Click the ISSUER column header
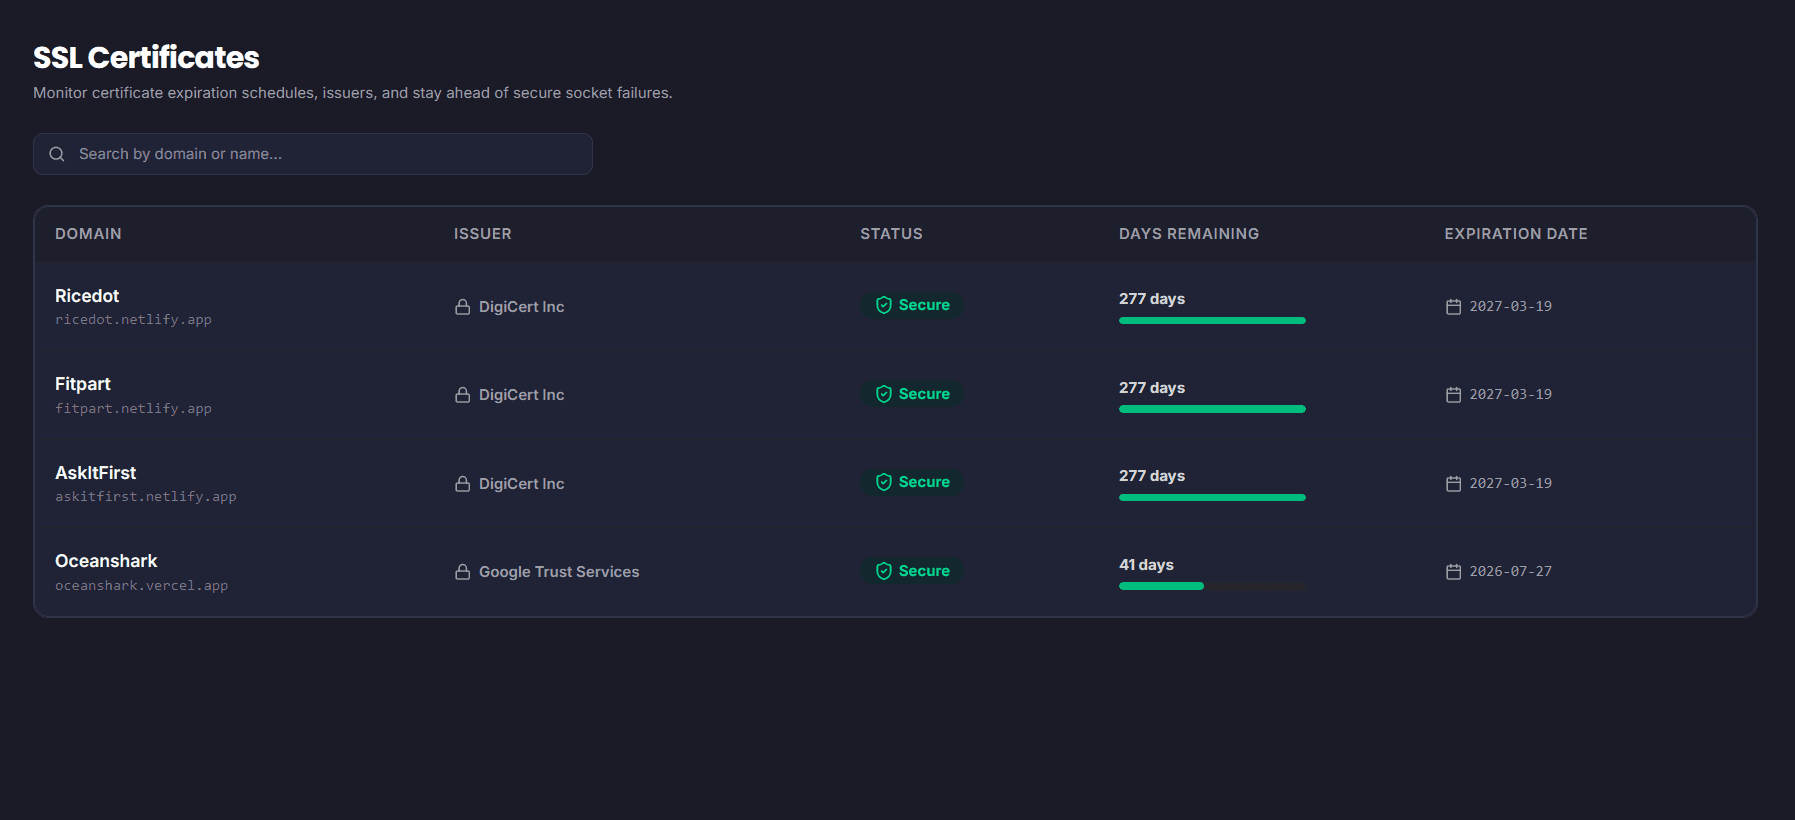Screen dimensions: 1795x820 pyautogui.click(x=483, y=234)
